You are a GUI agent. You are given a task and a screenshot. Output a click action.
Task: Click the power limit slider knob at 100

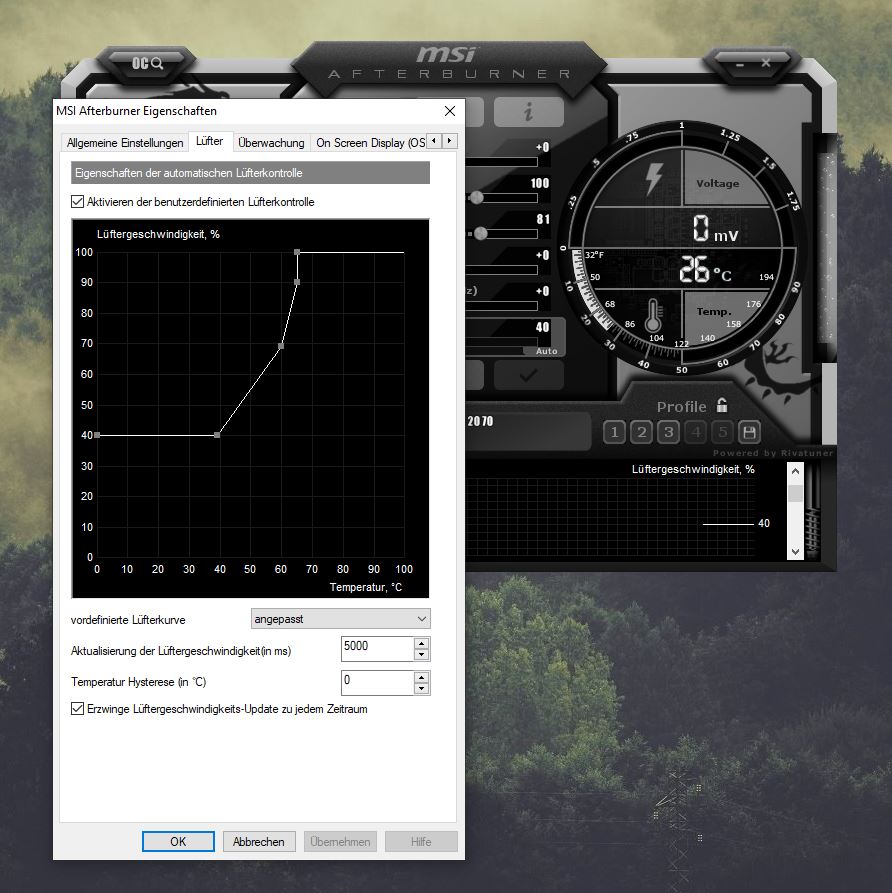476,198
